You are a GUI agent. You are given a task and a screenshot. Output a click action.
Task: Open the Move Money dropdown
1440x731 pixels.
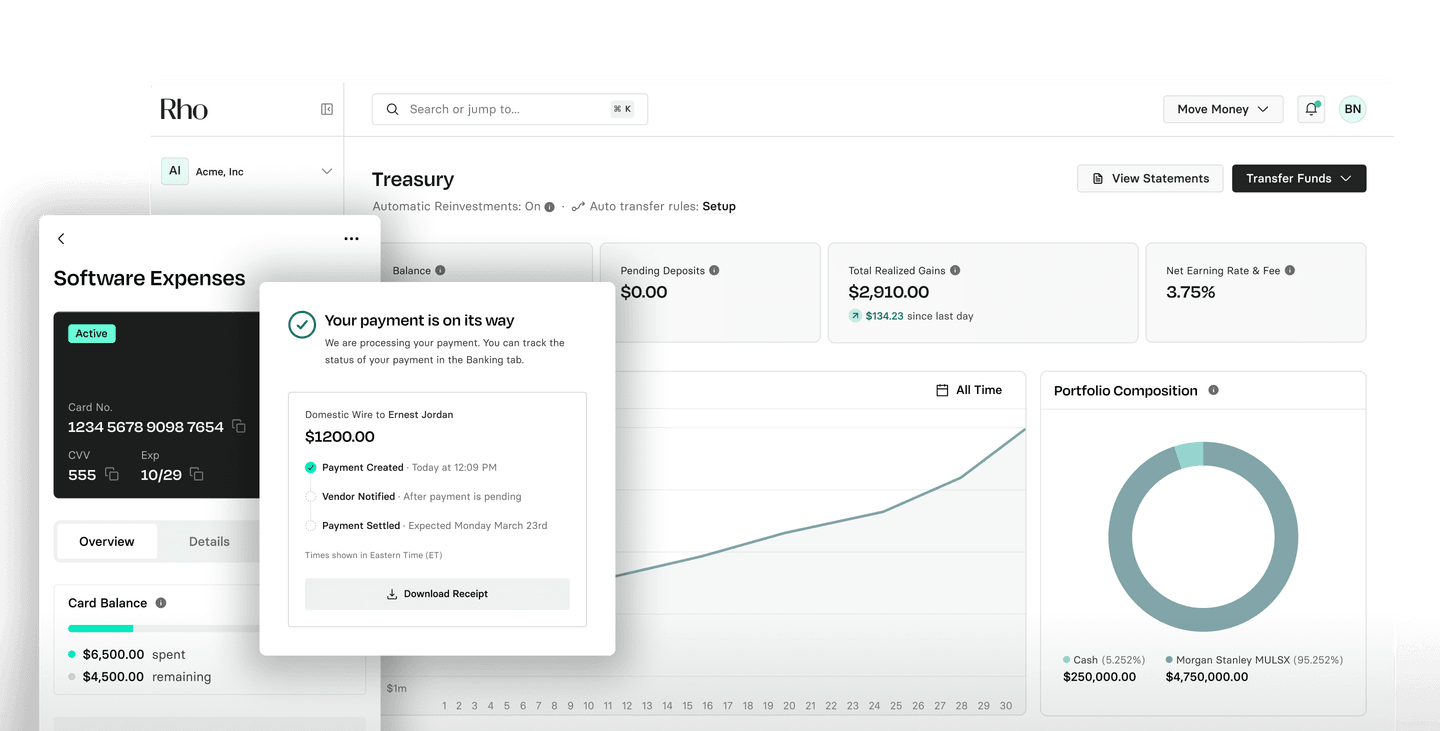click(x=1222, y=109)
